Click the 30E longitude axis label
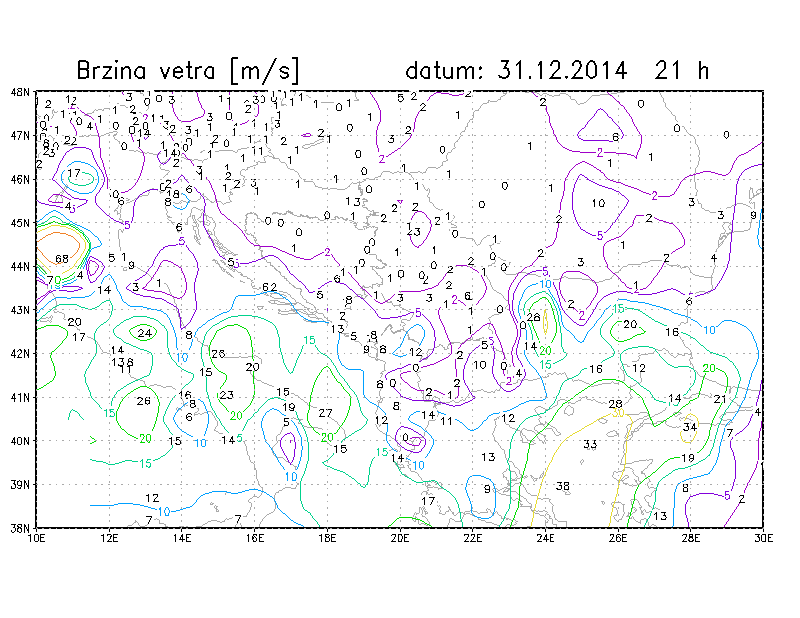Screen dimensions: 800x618 [763, 538]
